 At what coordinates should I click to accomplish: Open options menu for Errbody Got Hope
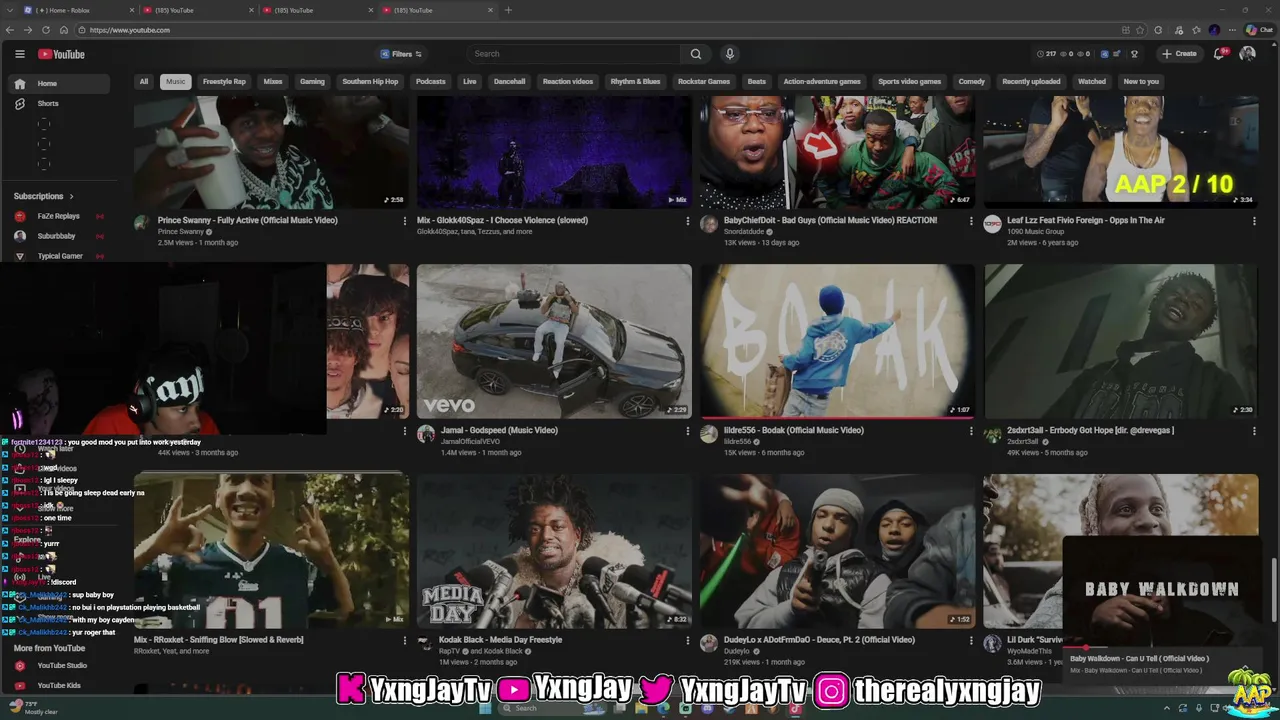pyautogui.click(x=1254, y=431)
